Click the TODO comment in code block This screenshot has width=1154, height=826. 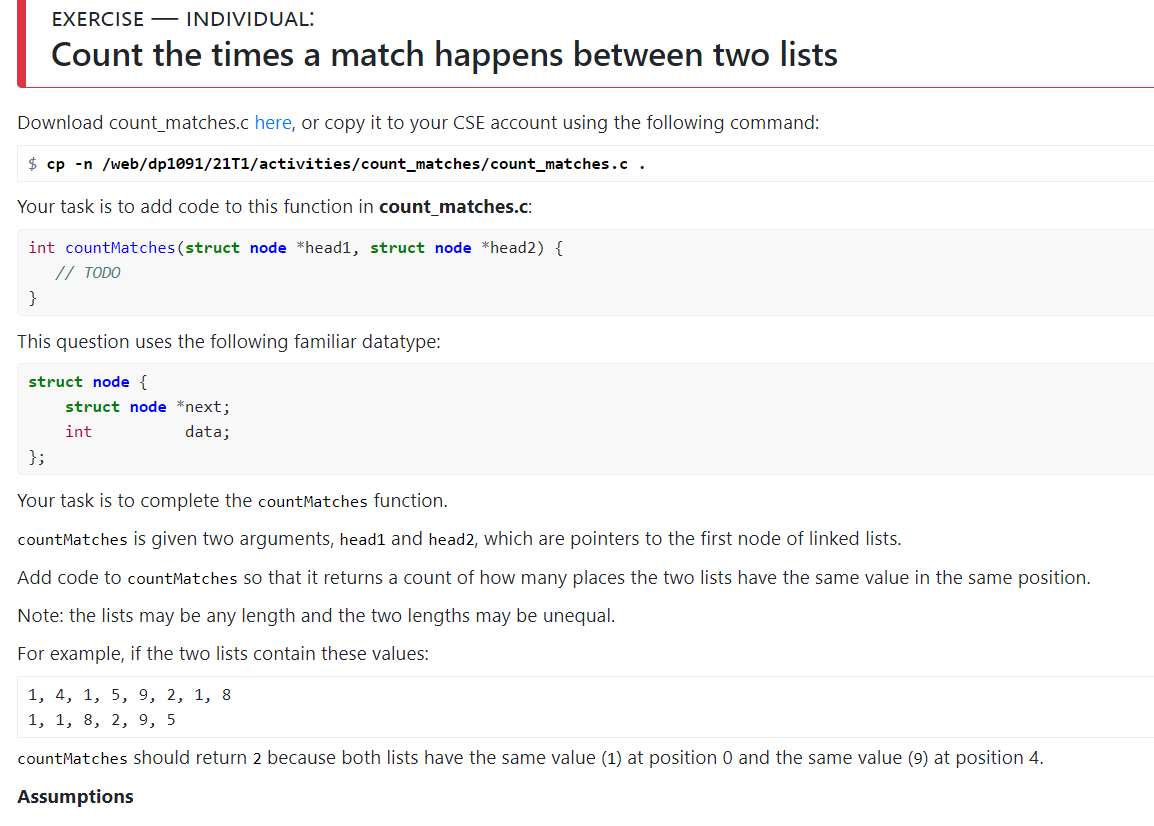88,273
